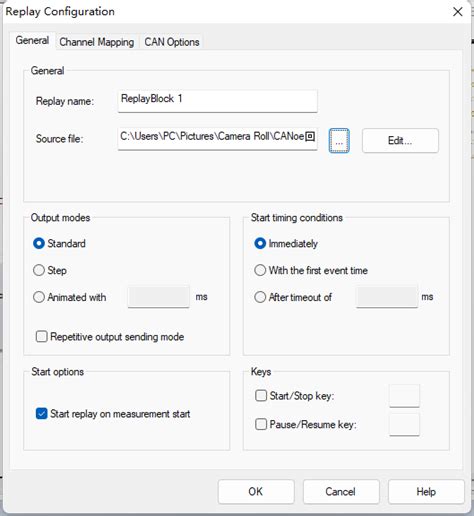The height and width of the screenshot is (516, 474).
Task: Open Help for this dialog
Action: click(x=426, y=492)
